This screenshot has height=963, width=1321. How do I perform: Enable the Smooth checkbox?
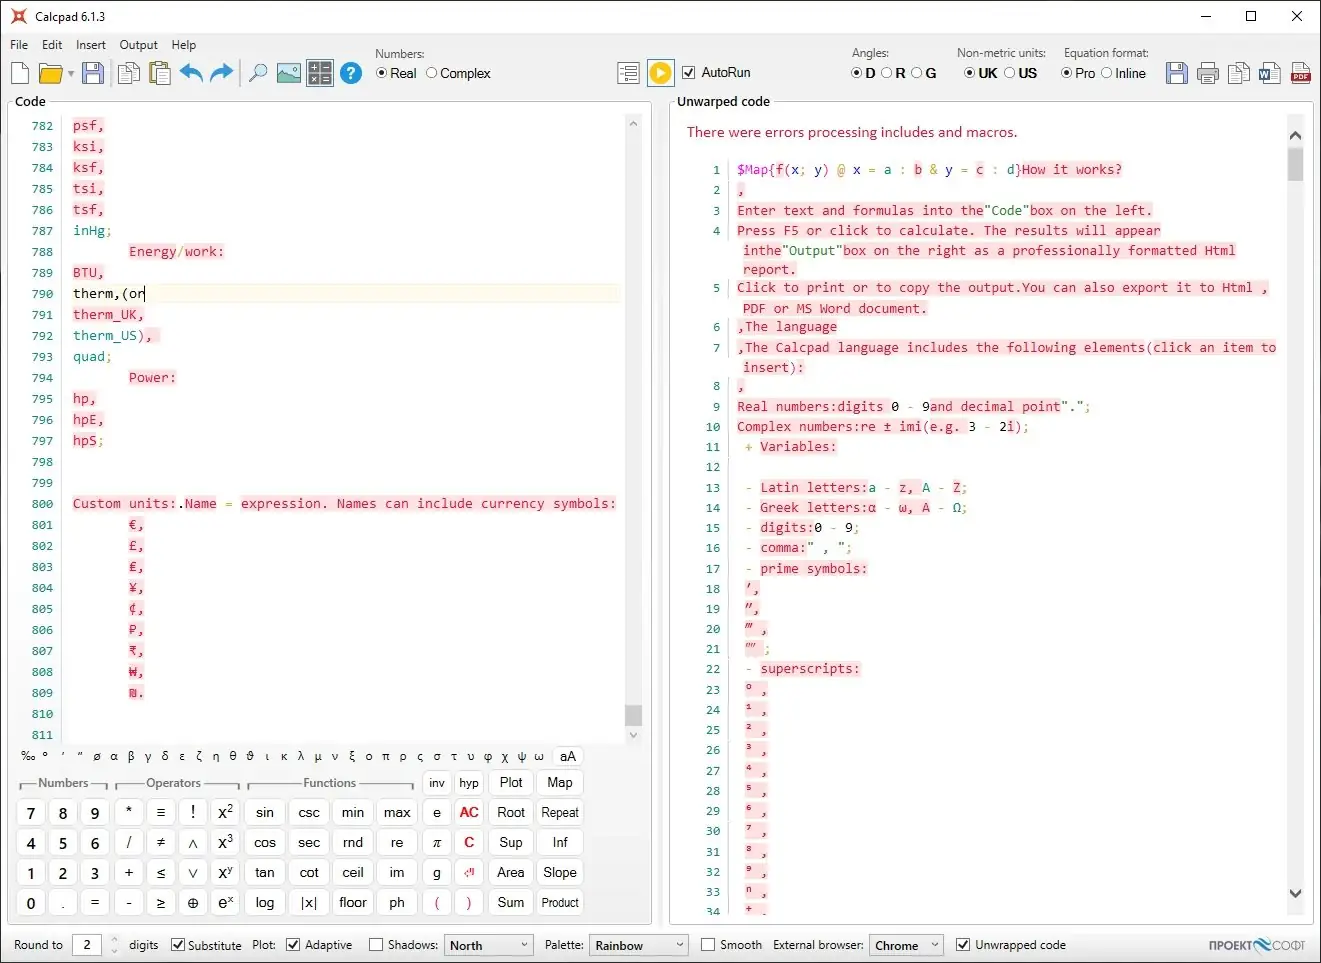pos(732,945)
